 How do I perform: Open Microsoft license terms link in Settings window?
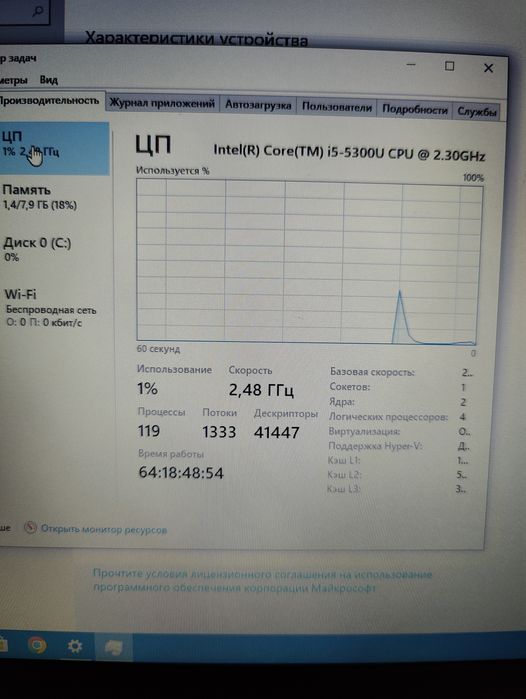coord(262,581)
